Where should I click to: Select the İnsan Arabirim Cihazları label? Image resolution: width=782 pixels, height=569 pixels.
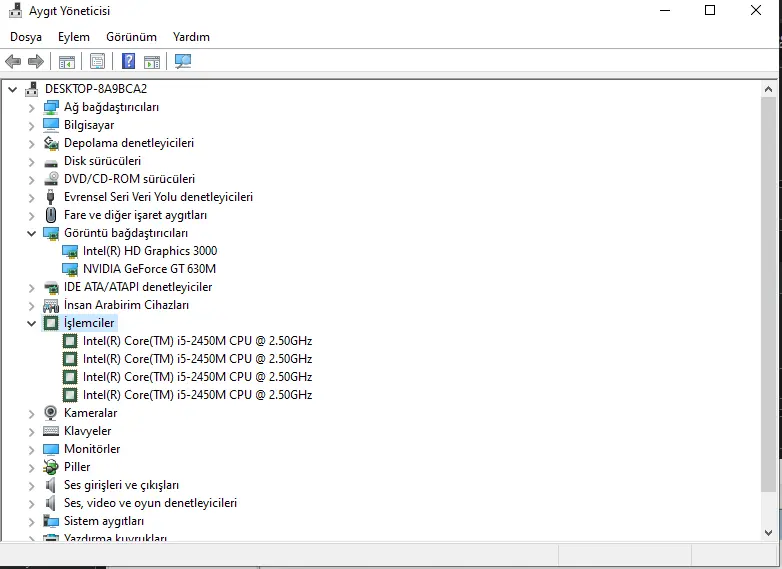tap(127, 305)
